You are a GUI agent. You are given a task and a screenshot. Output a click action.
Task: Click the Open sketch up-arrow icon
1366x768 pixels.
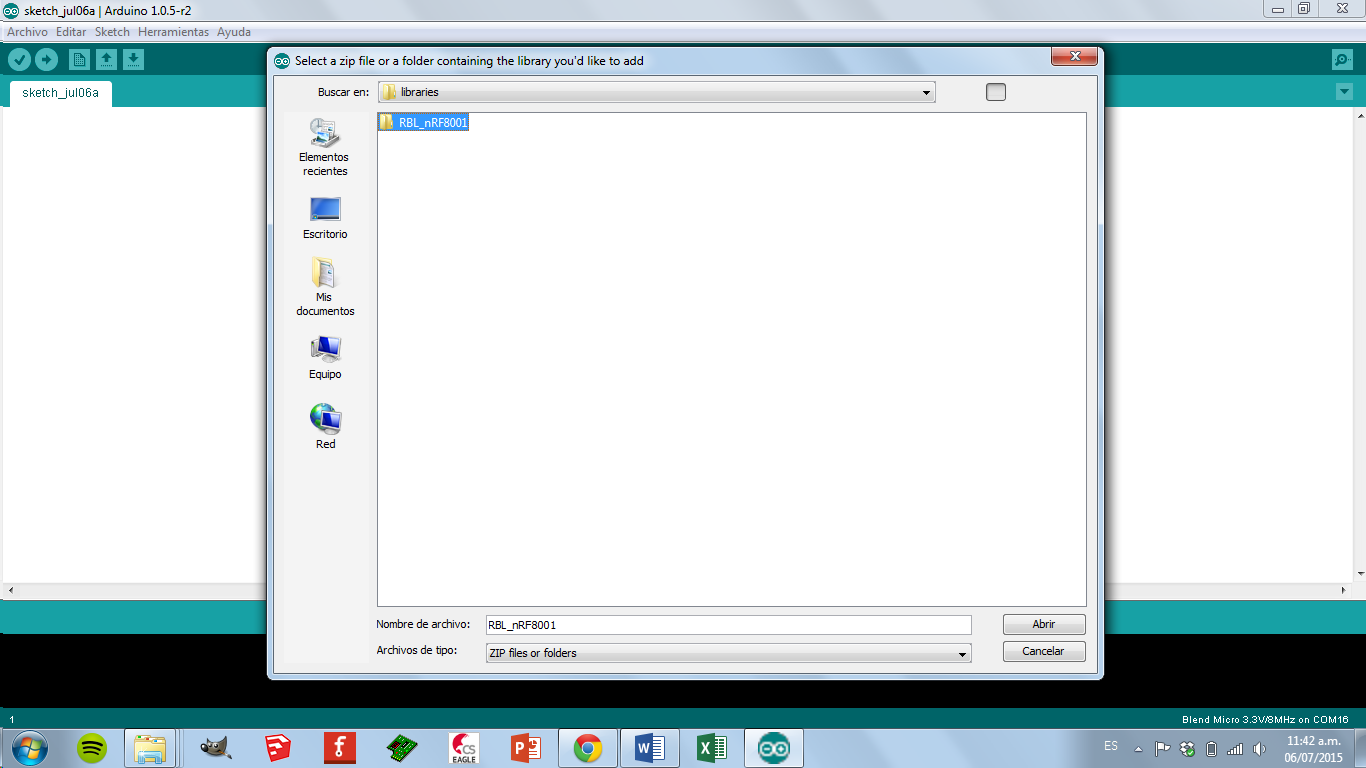[106, 60]
